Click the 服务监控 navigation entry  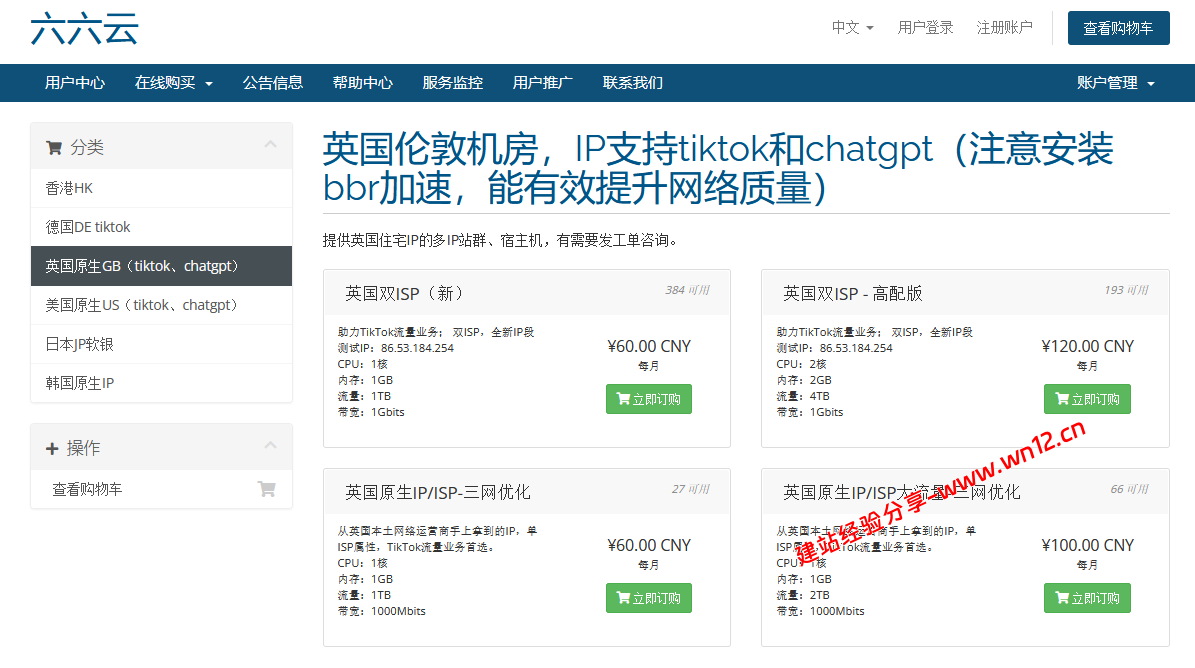pyautogui.click(x=452, y=82)
